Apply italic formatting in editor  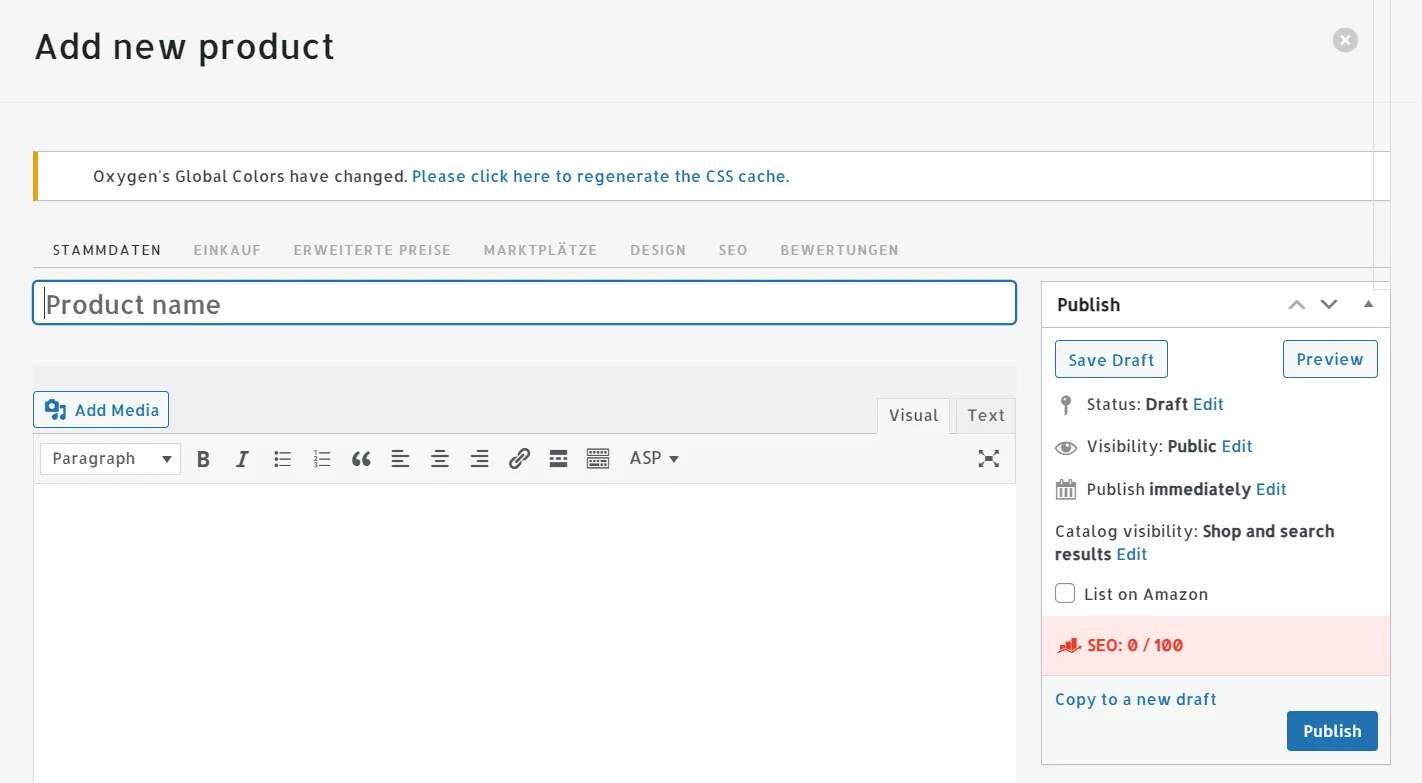coord(242,459)
